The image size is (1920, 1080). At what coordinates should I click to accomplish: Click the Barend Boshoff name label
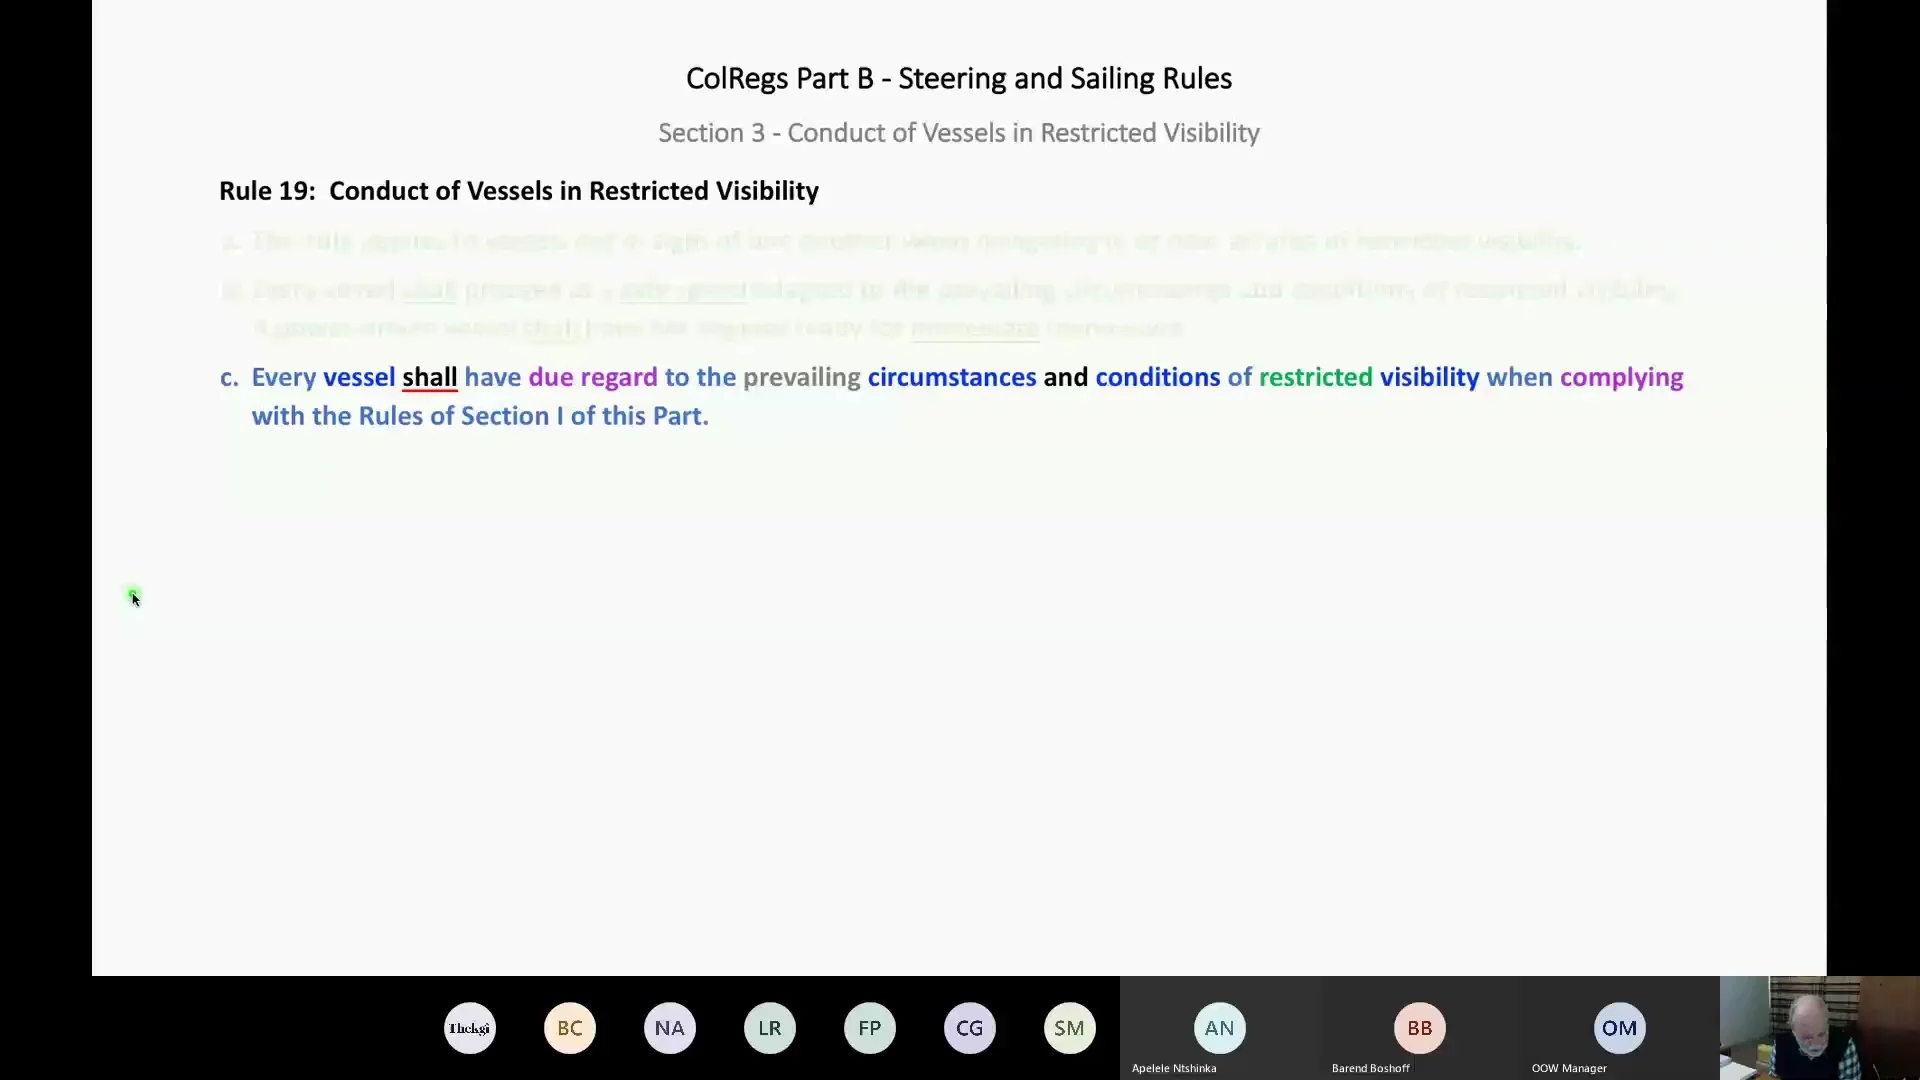(x=1369, y=1067)
